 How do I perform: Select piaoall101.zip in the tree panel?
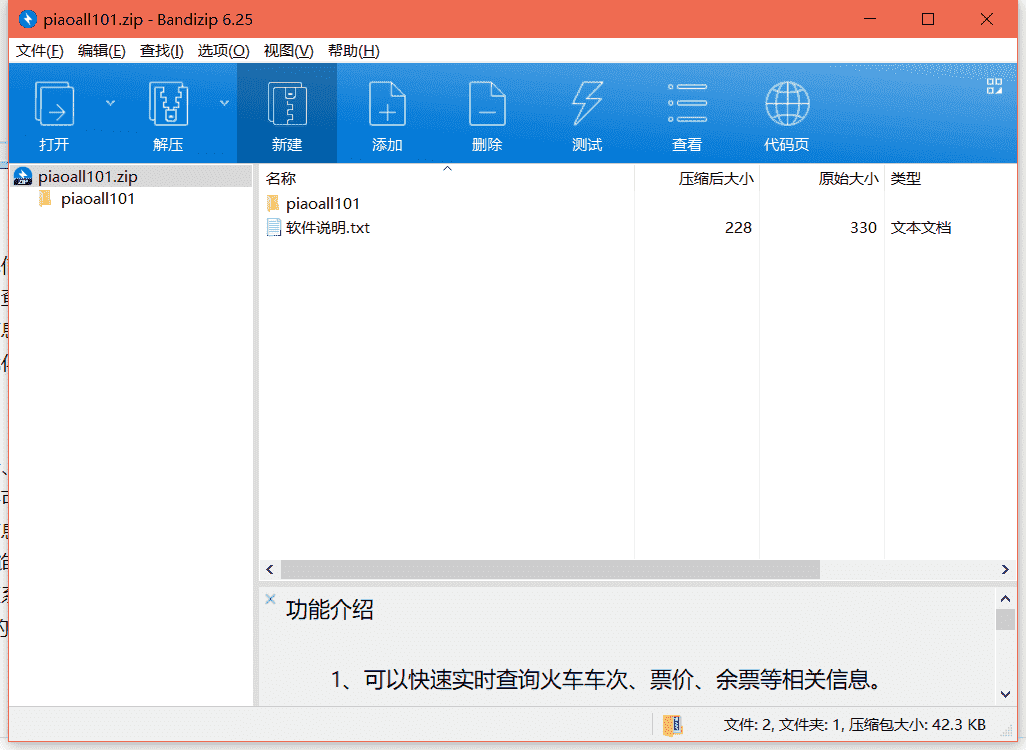coord(88,177)
